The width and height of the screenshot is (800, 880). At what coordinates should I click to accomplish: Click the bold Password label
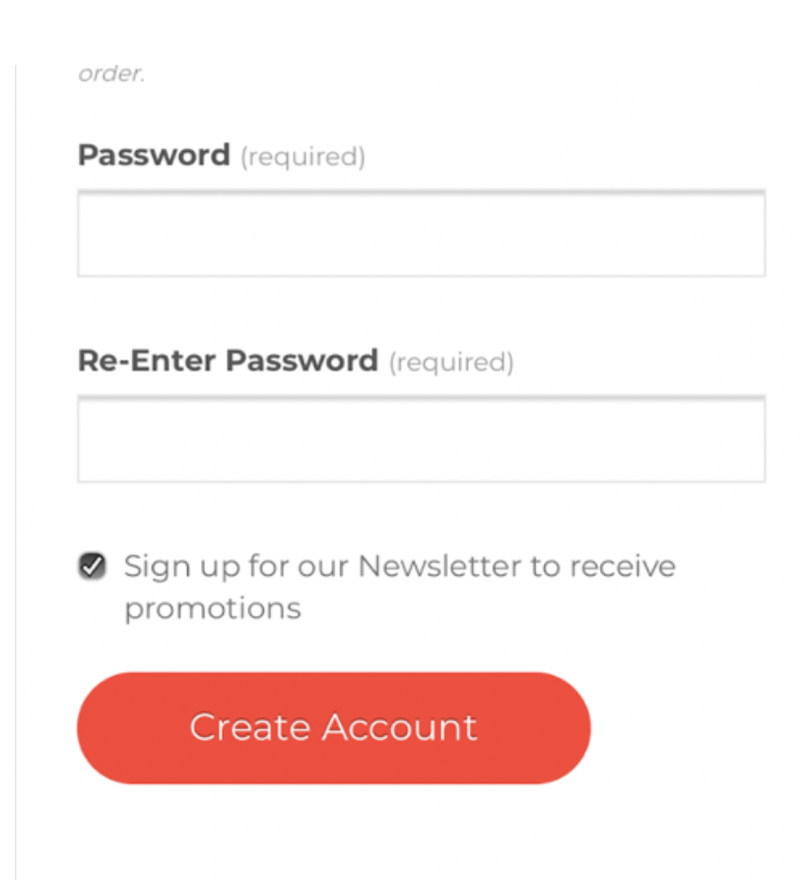(x=154, y=155)
